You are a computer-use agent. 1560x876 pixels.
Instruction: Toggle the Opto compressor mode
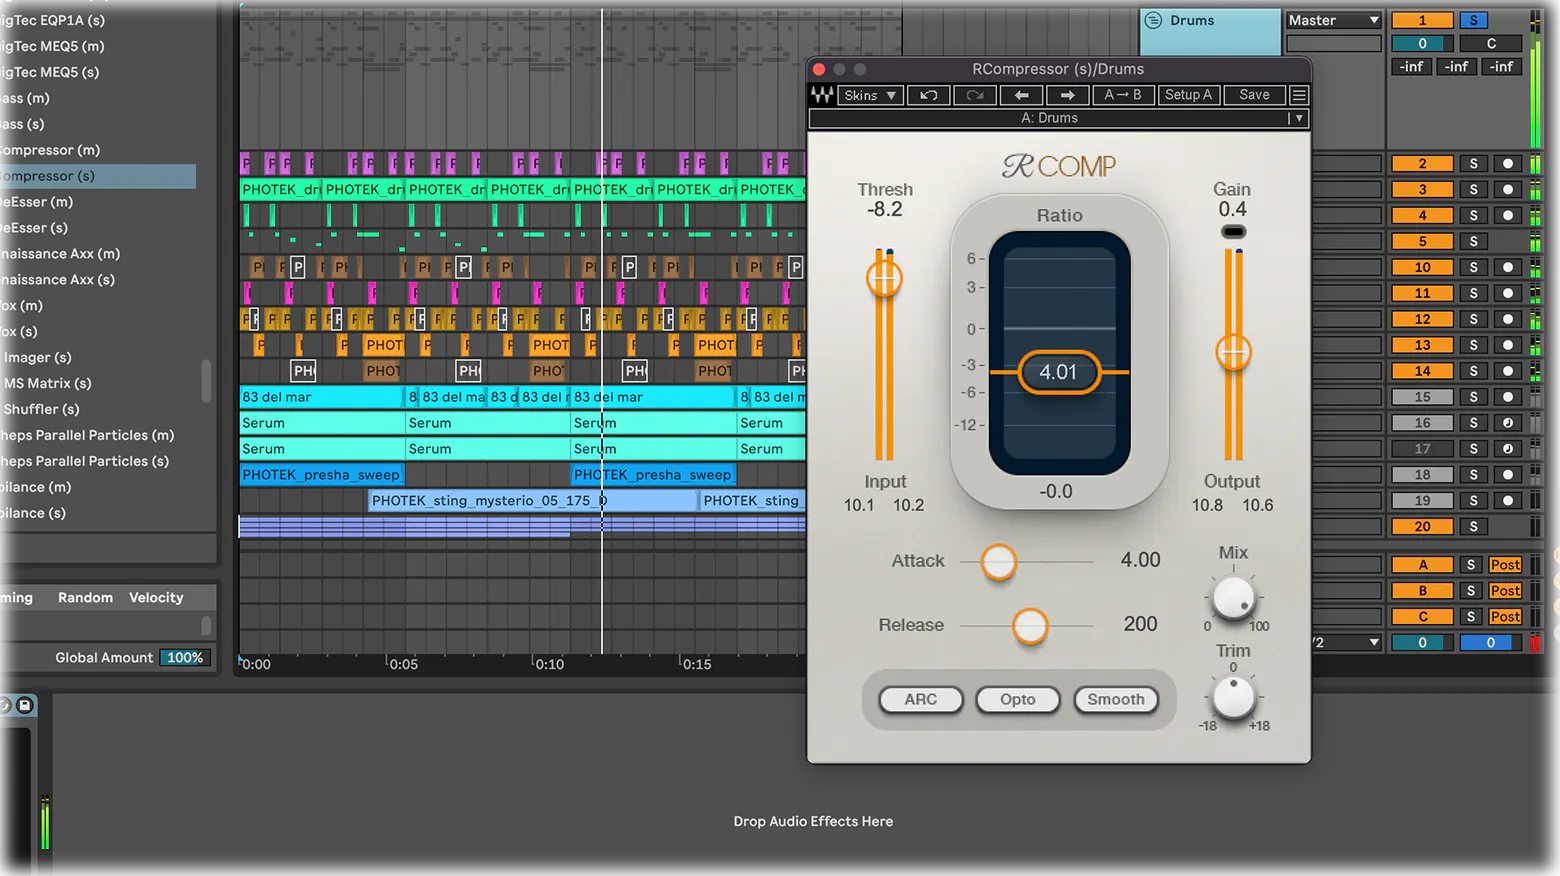click(1018, 699)
